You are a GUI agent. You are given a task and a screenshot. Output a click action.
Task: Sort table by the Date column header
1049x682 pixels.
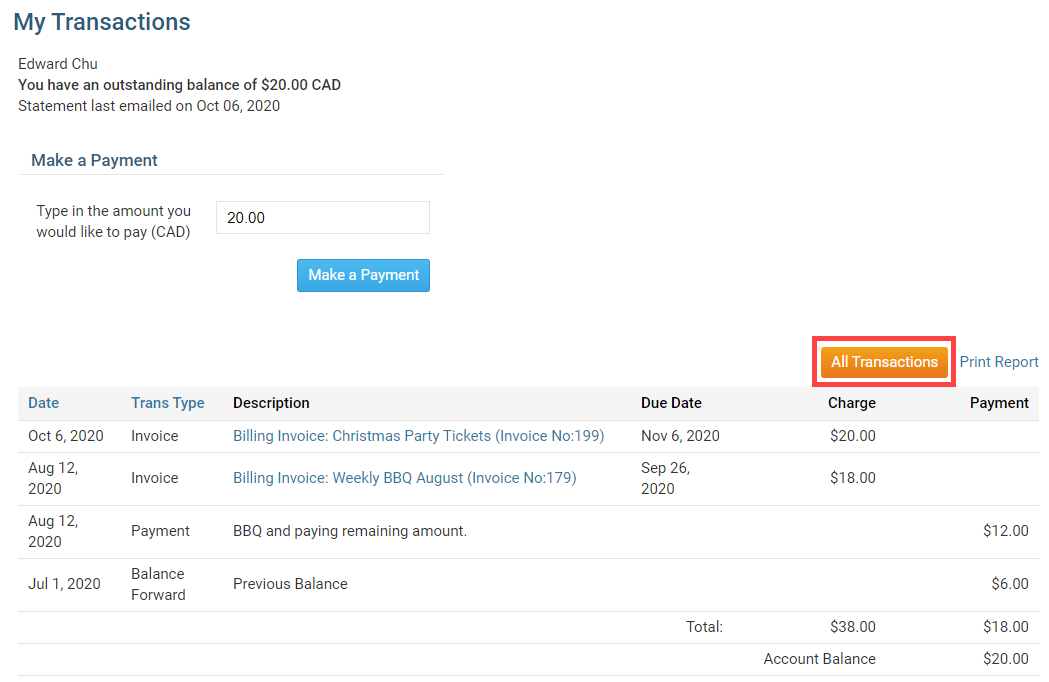click(x=43, y=403)
